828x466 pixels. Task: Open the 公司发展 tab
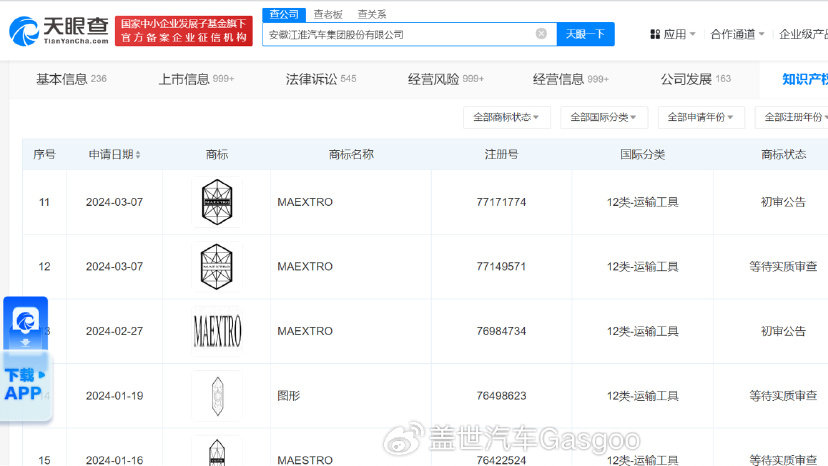695,79
